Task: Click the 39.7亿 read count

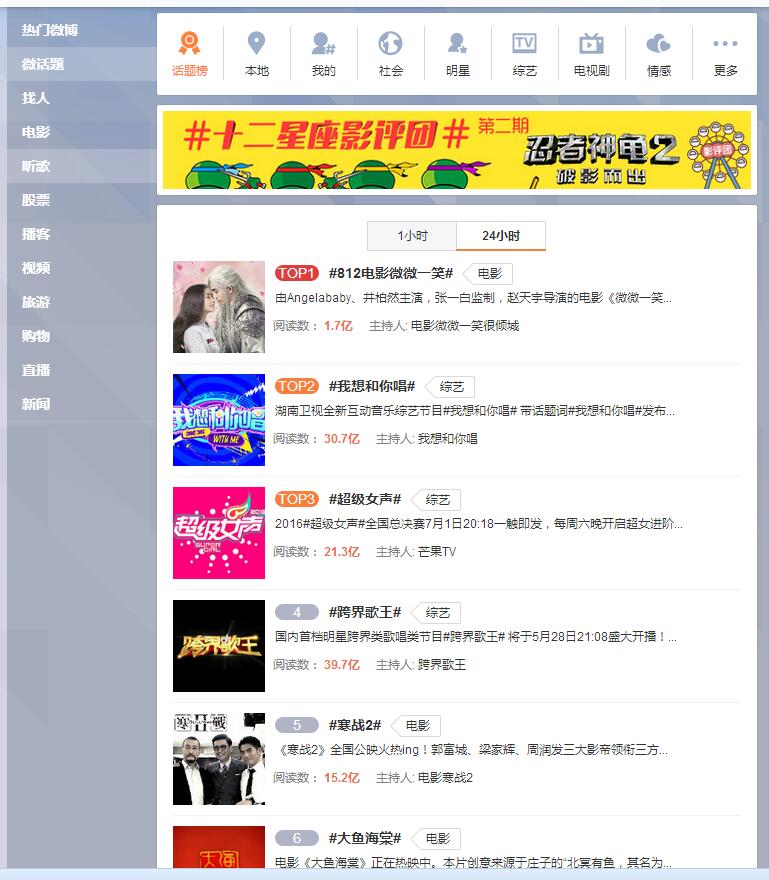Action: tap(341, 665)
